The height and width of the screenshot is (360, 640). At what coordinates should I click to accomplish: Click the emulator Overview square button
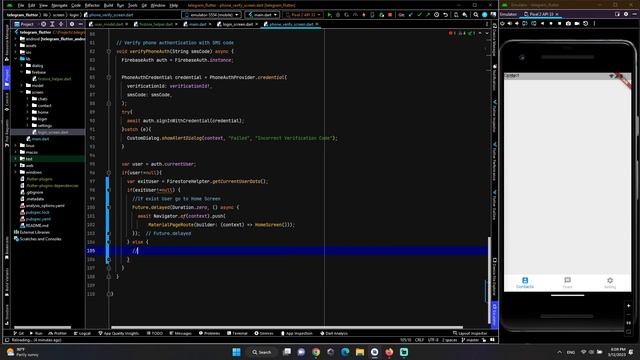click(x=560, y=24)
